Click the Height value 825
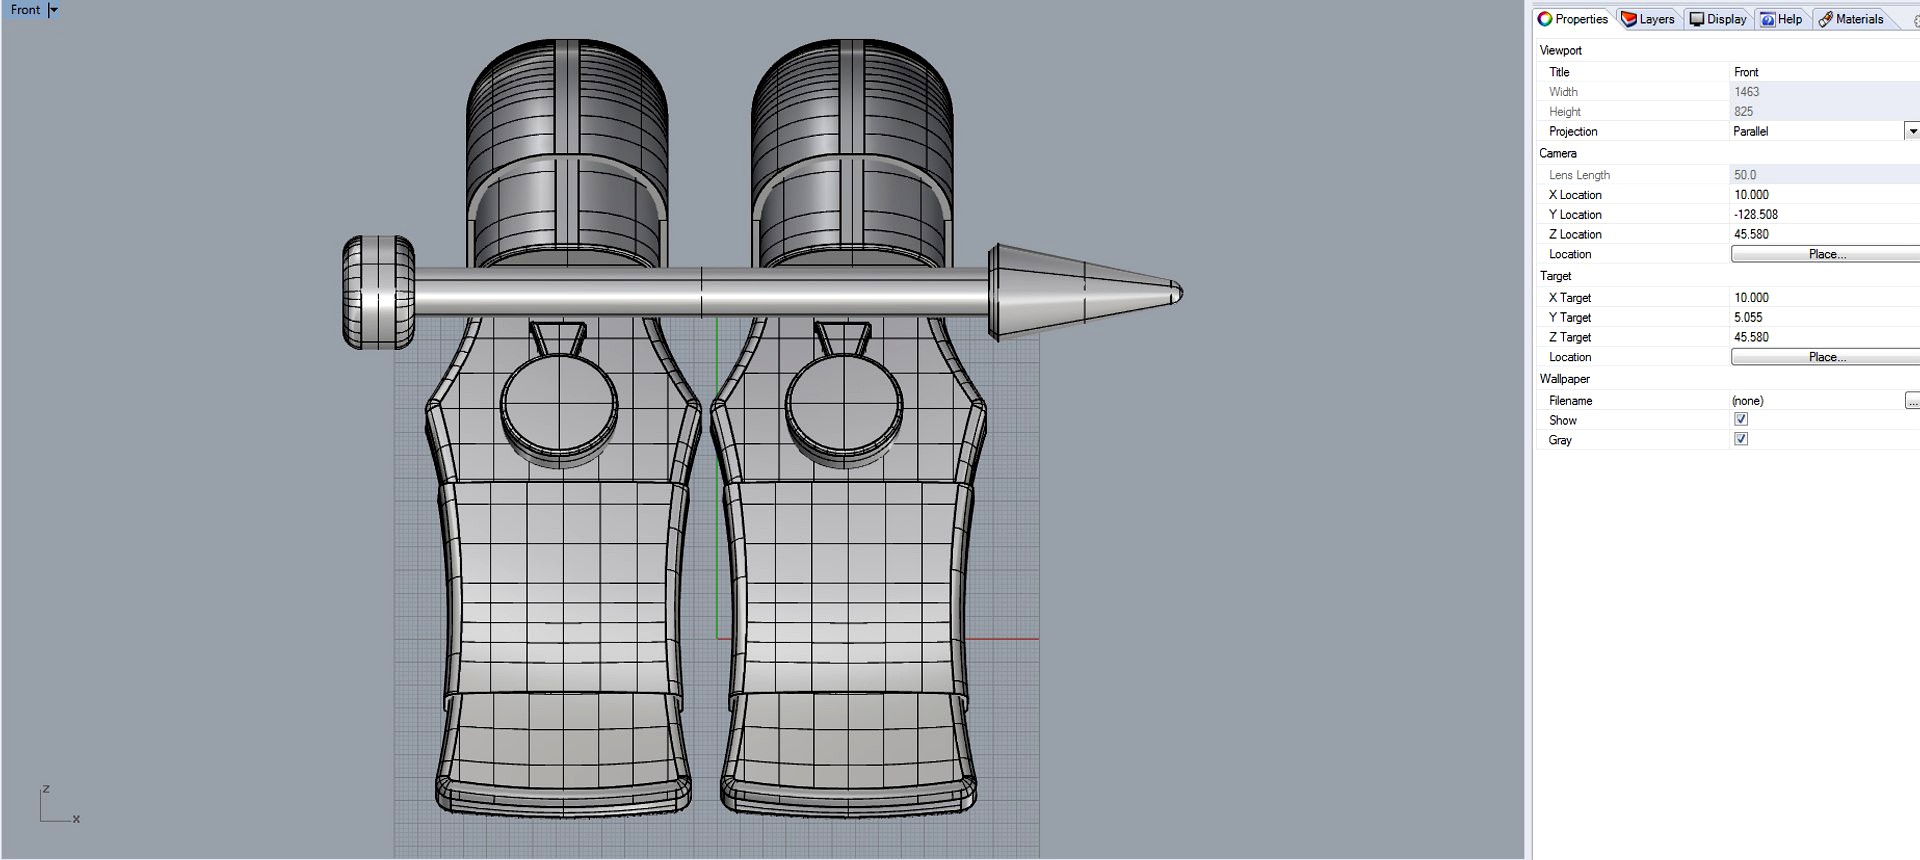 [1824, 112]
